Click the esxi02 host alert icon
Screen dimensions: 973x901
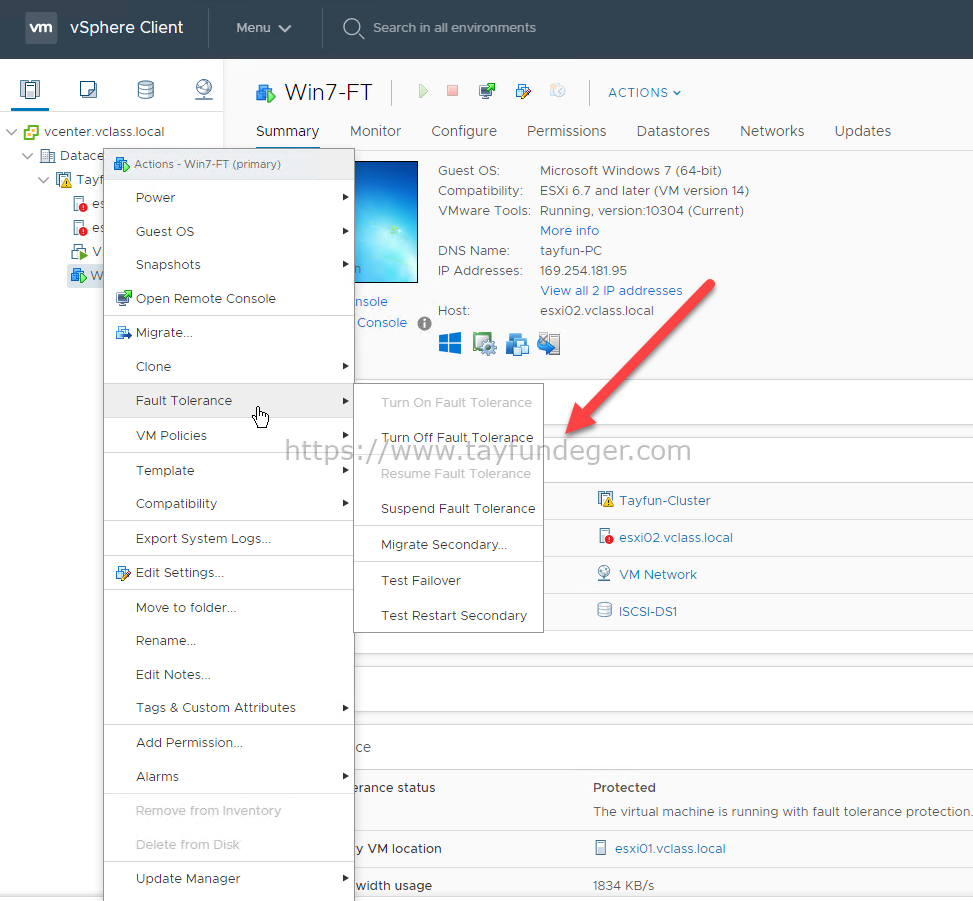point(606,537)
